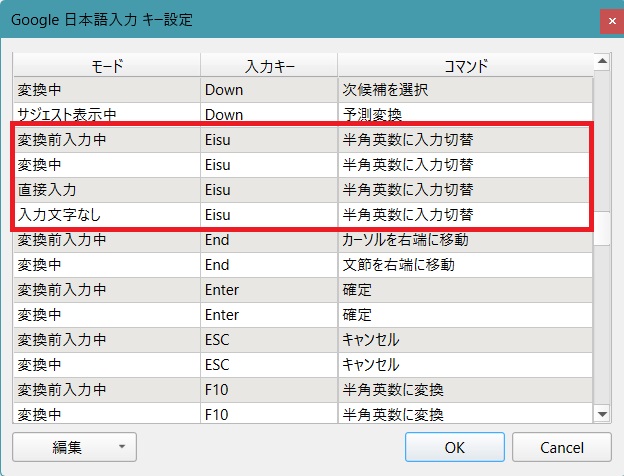Click the Eisu key cell in 直接入力 row
The width and height of the screenshot is (624, 476).
click(x=268, y=189)
